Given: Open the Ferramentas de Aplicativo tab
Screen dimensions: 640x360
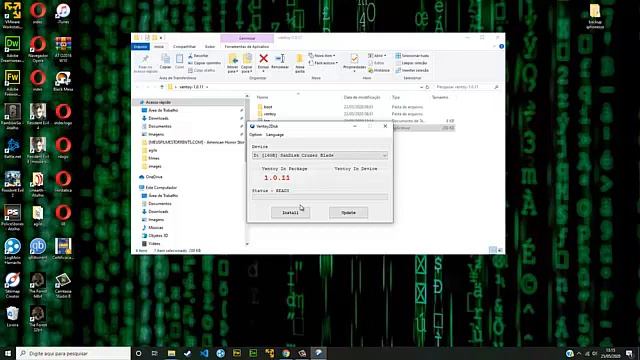Looking at the screenshot, I should [247, 47].
